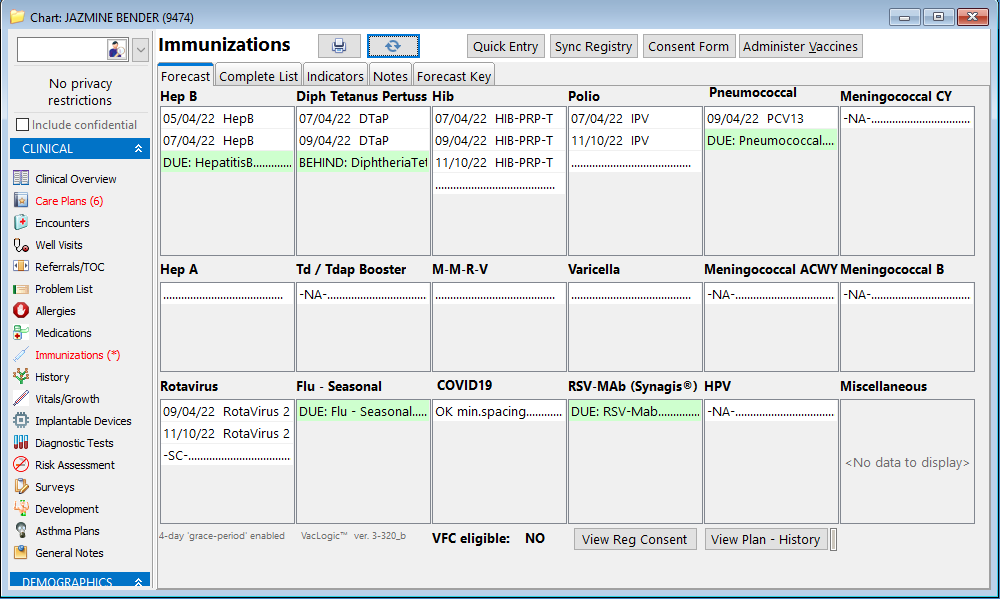Open the patient search dropdown arrow

click(x=140, y=50)
